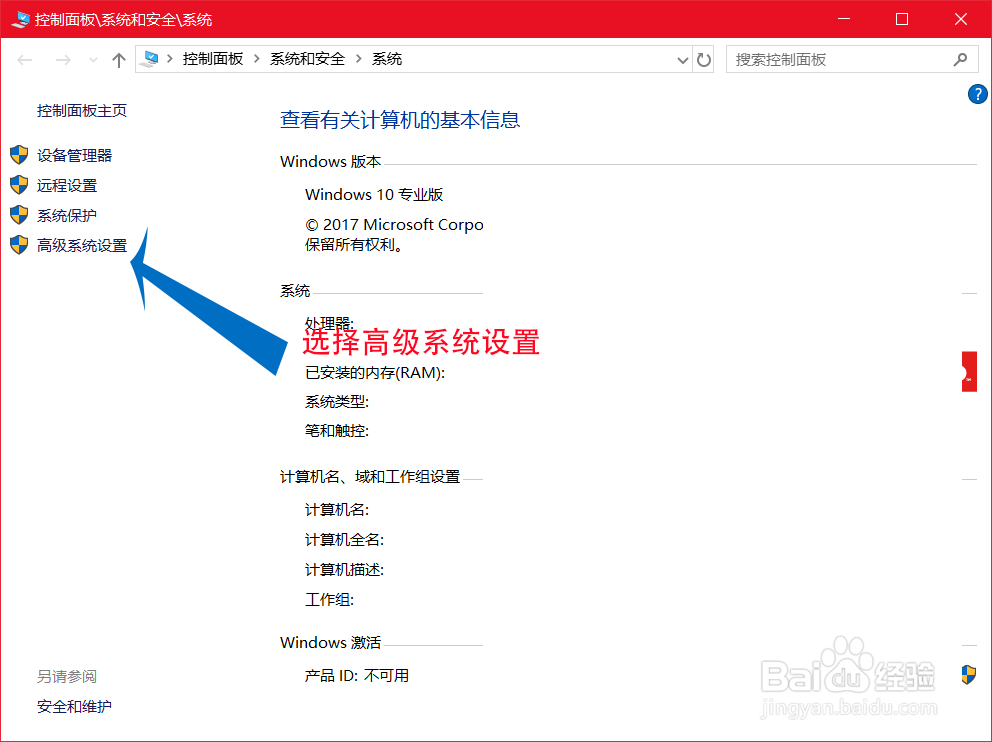Click the window icon in title bar
Viewport: 992px width, 742px height.
tap(20, 20)
